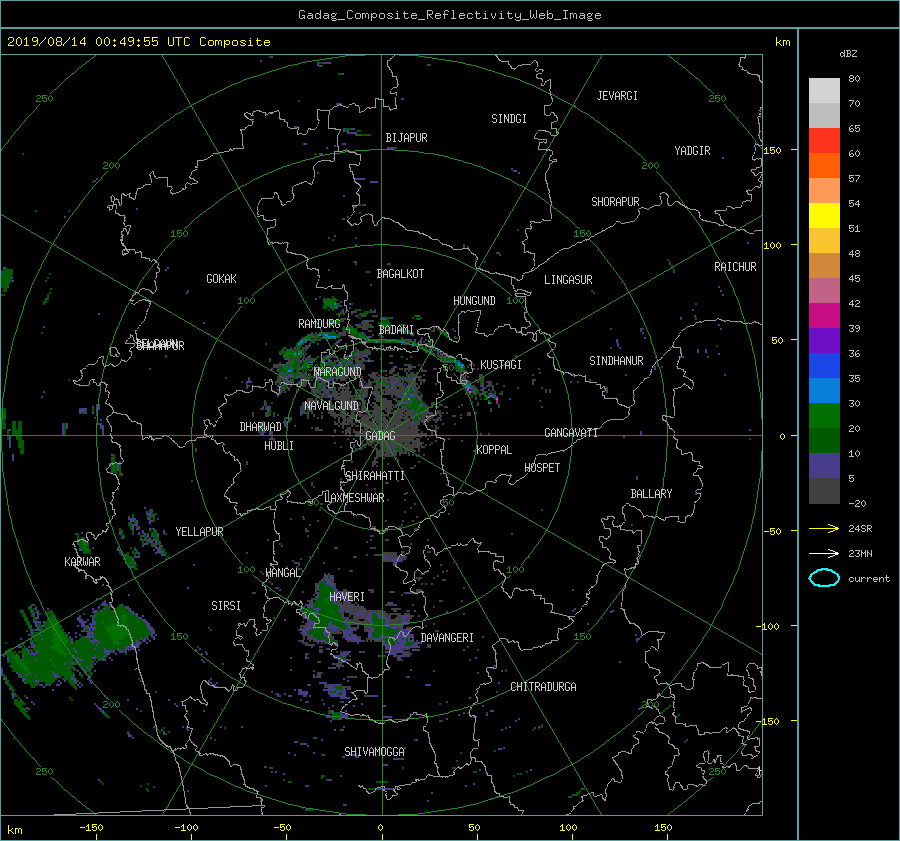The width and height of the screenshot is (900, 841).
Task: Click the LINGASUR city label
Action: click(568, 280)
